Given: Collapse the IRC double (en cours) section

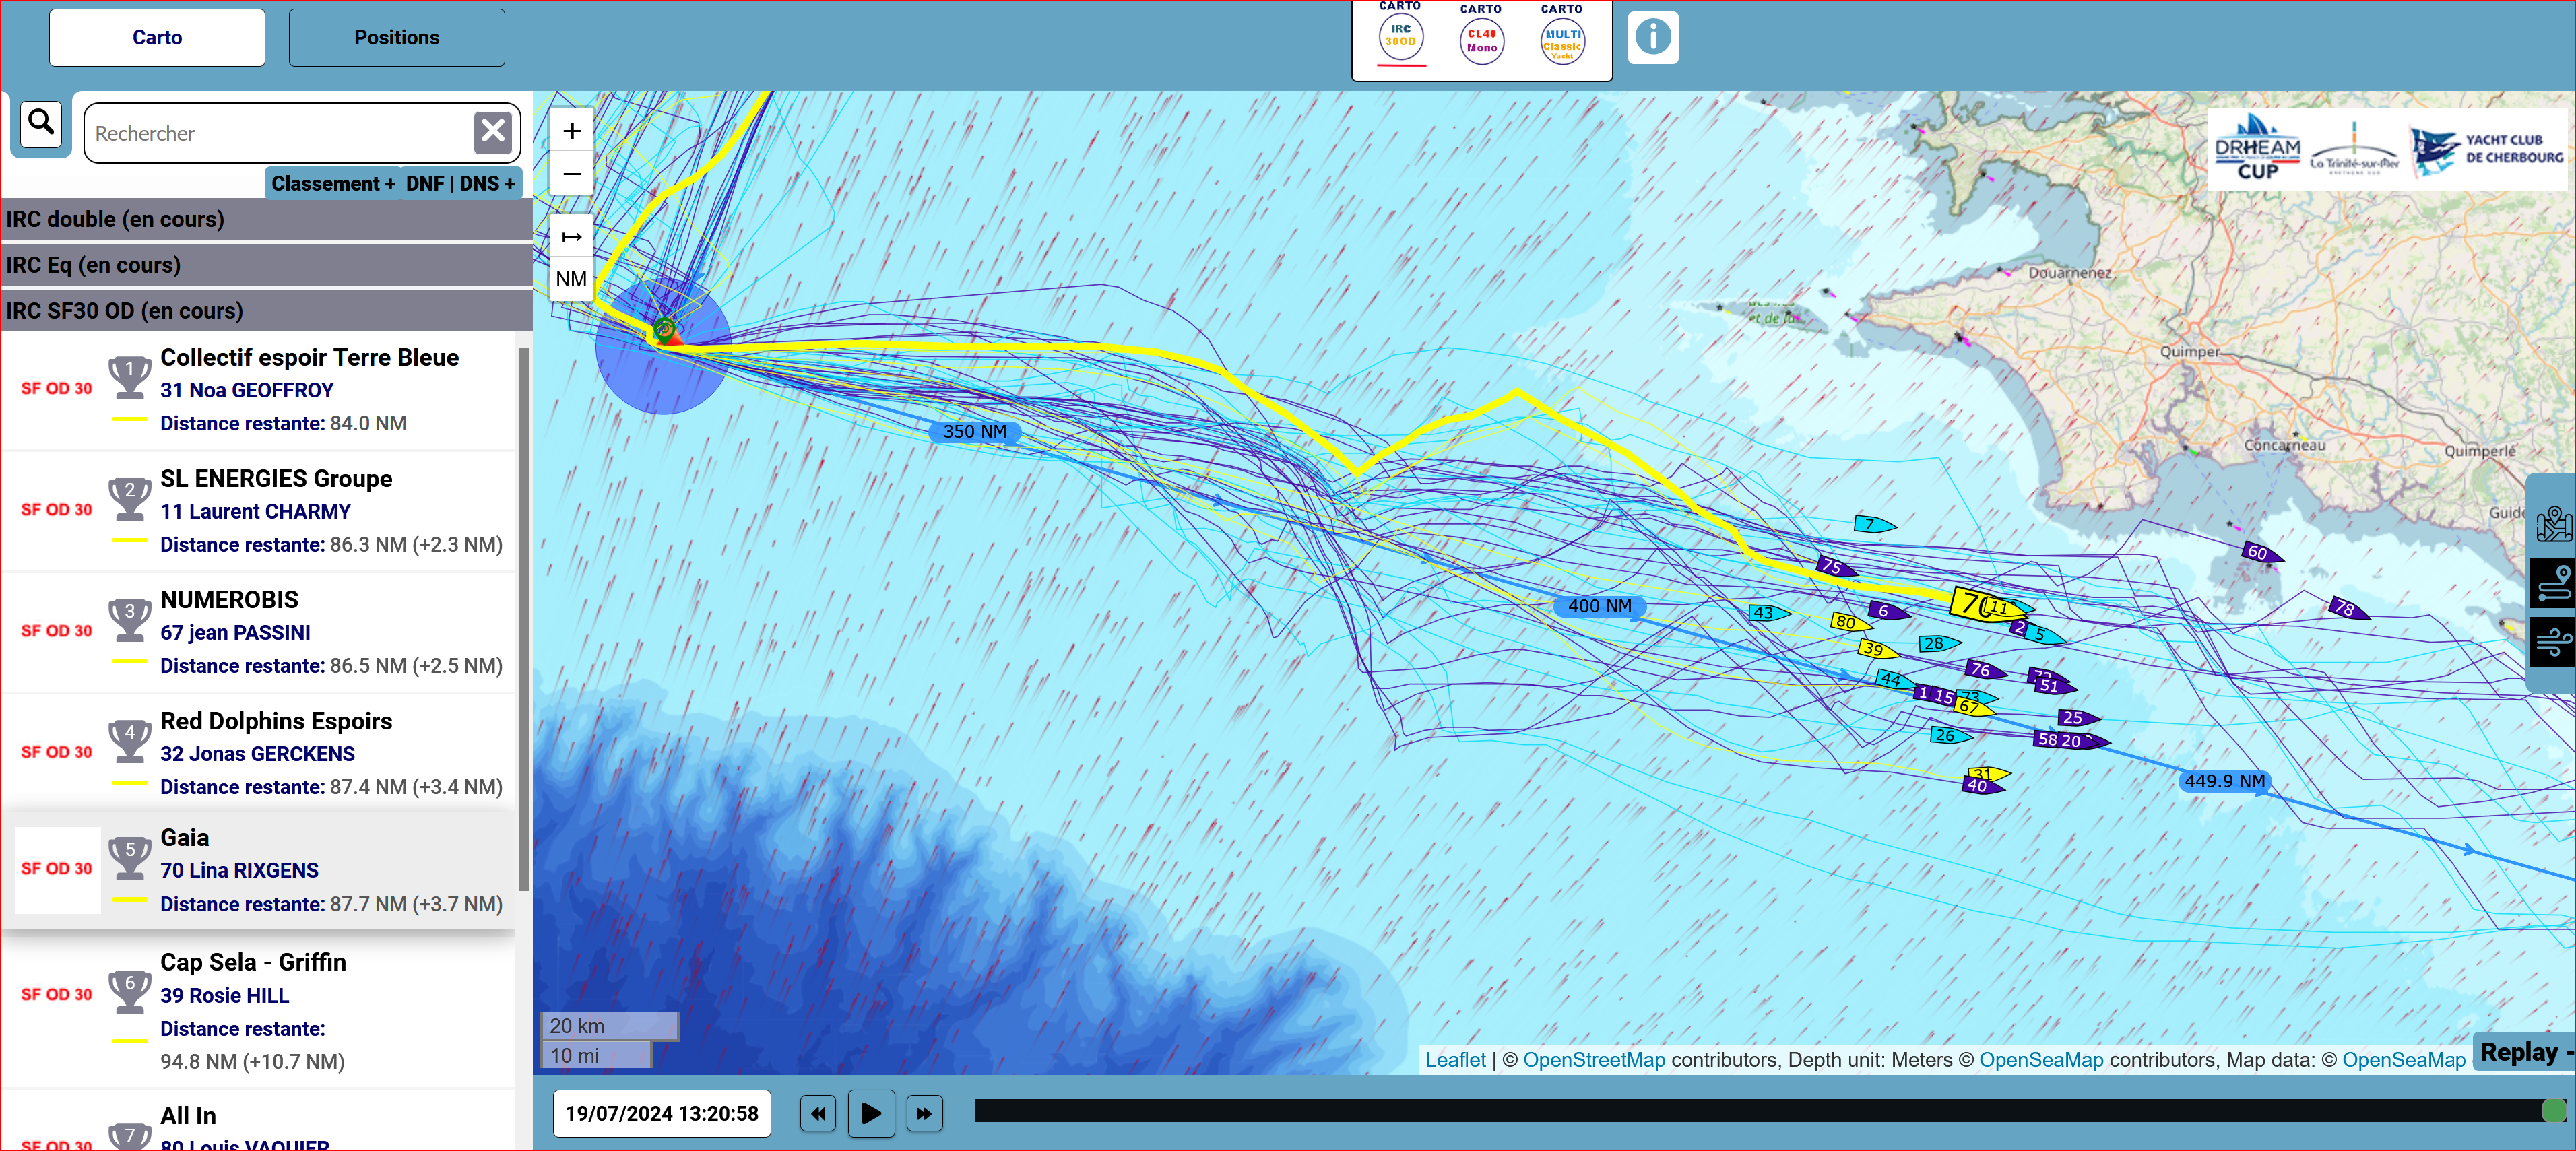Looking at the screenshot, I should pyautogui.click(x=266, y=219).
